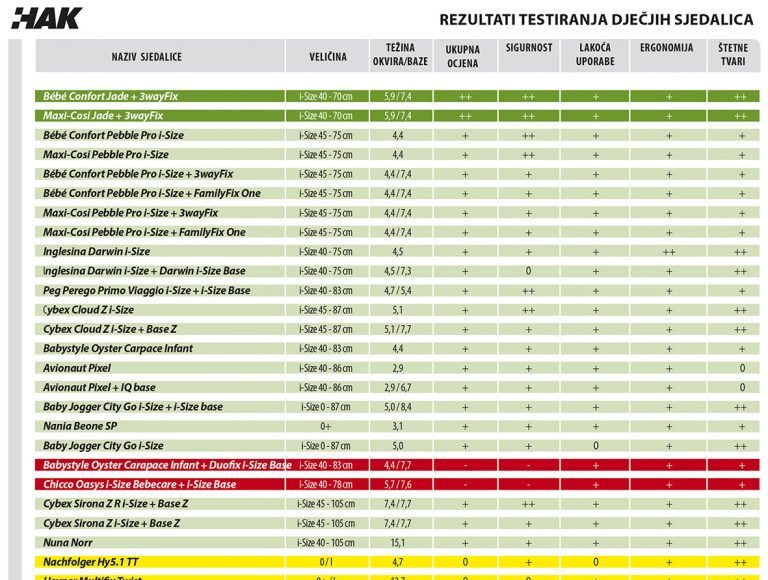
Task: Click size 'i-Size 40 - 70 cm' for Bébé Confort Jade
Action: point(326,97)
